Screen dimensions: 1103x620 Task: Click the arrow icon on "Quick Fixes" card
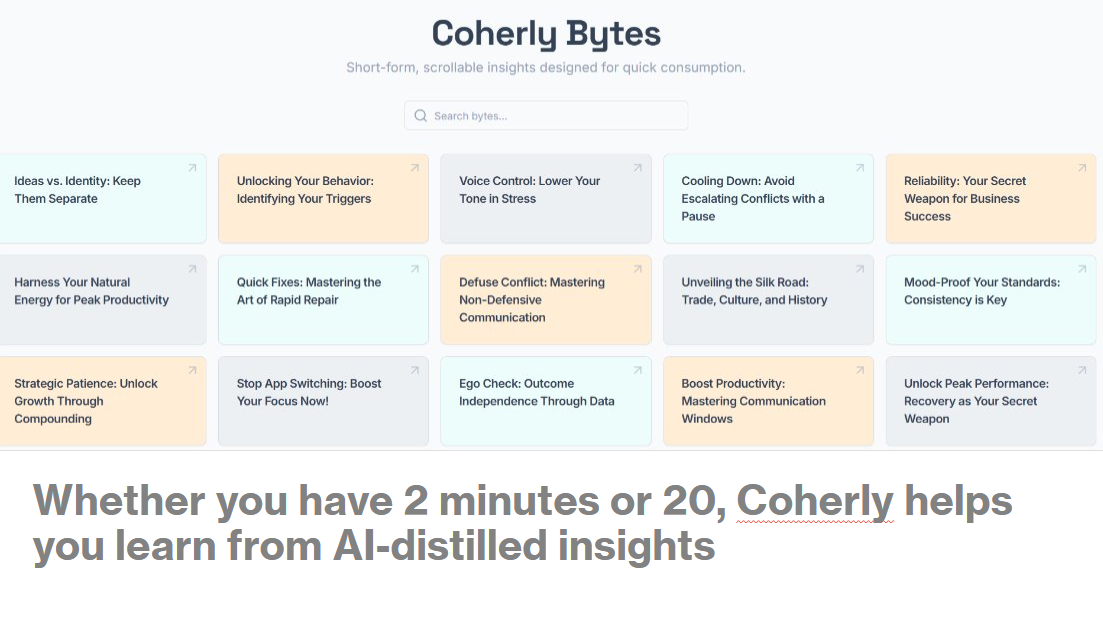point(414,269)
